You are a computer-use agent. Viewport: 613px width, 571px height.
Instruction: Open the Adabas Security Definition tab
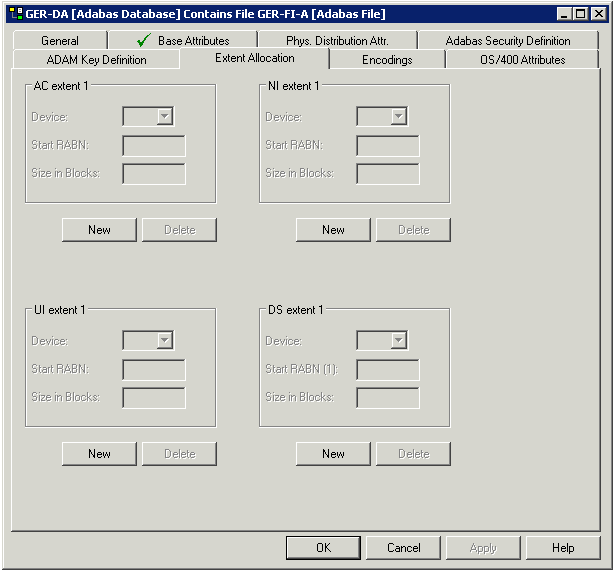pos(508,41)
